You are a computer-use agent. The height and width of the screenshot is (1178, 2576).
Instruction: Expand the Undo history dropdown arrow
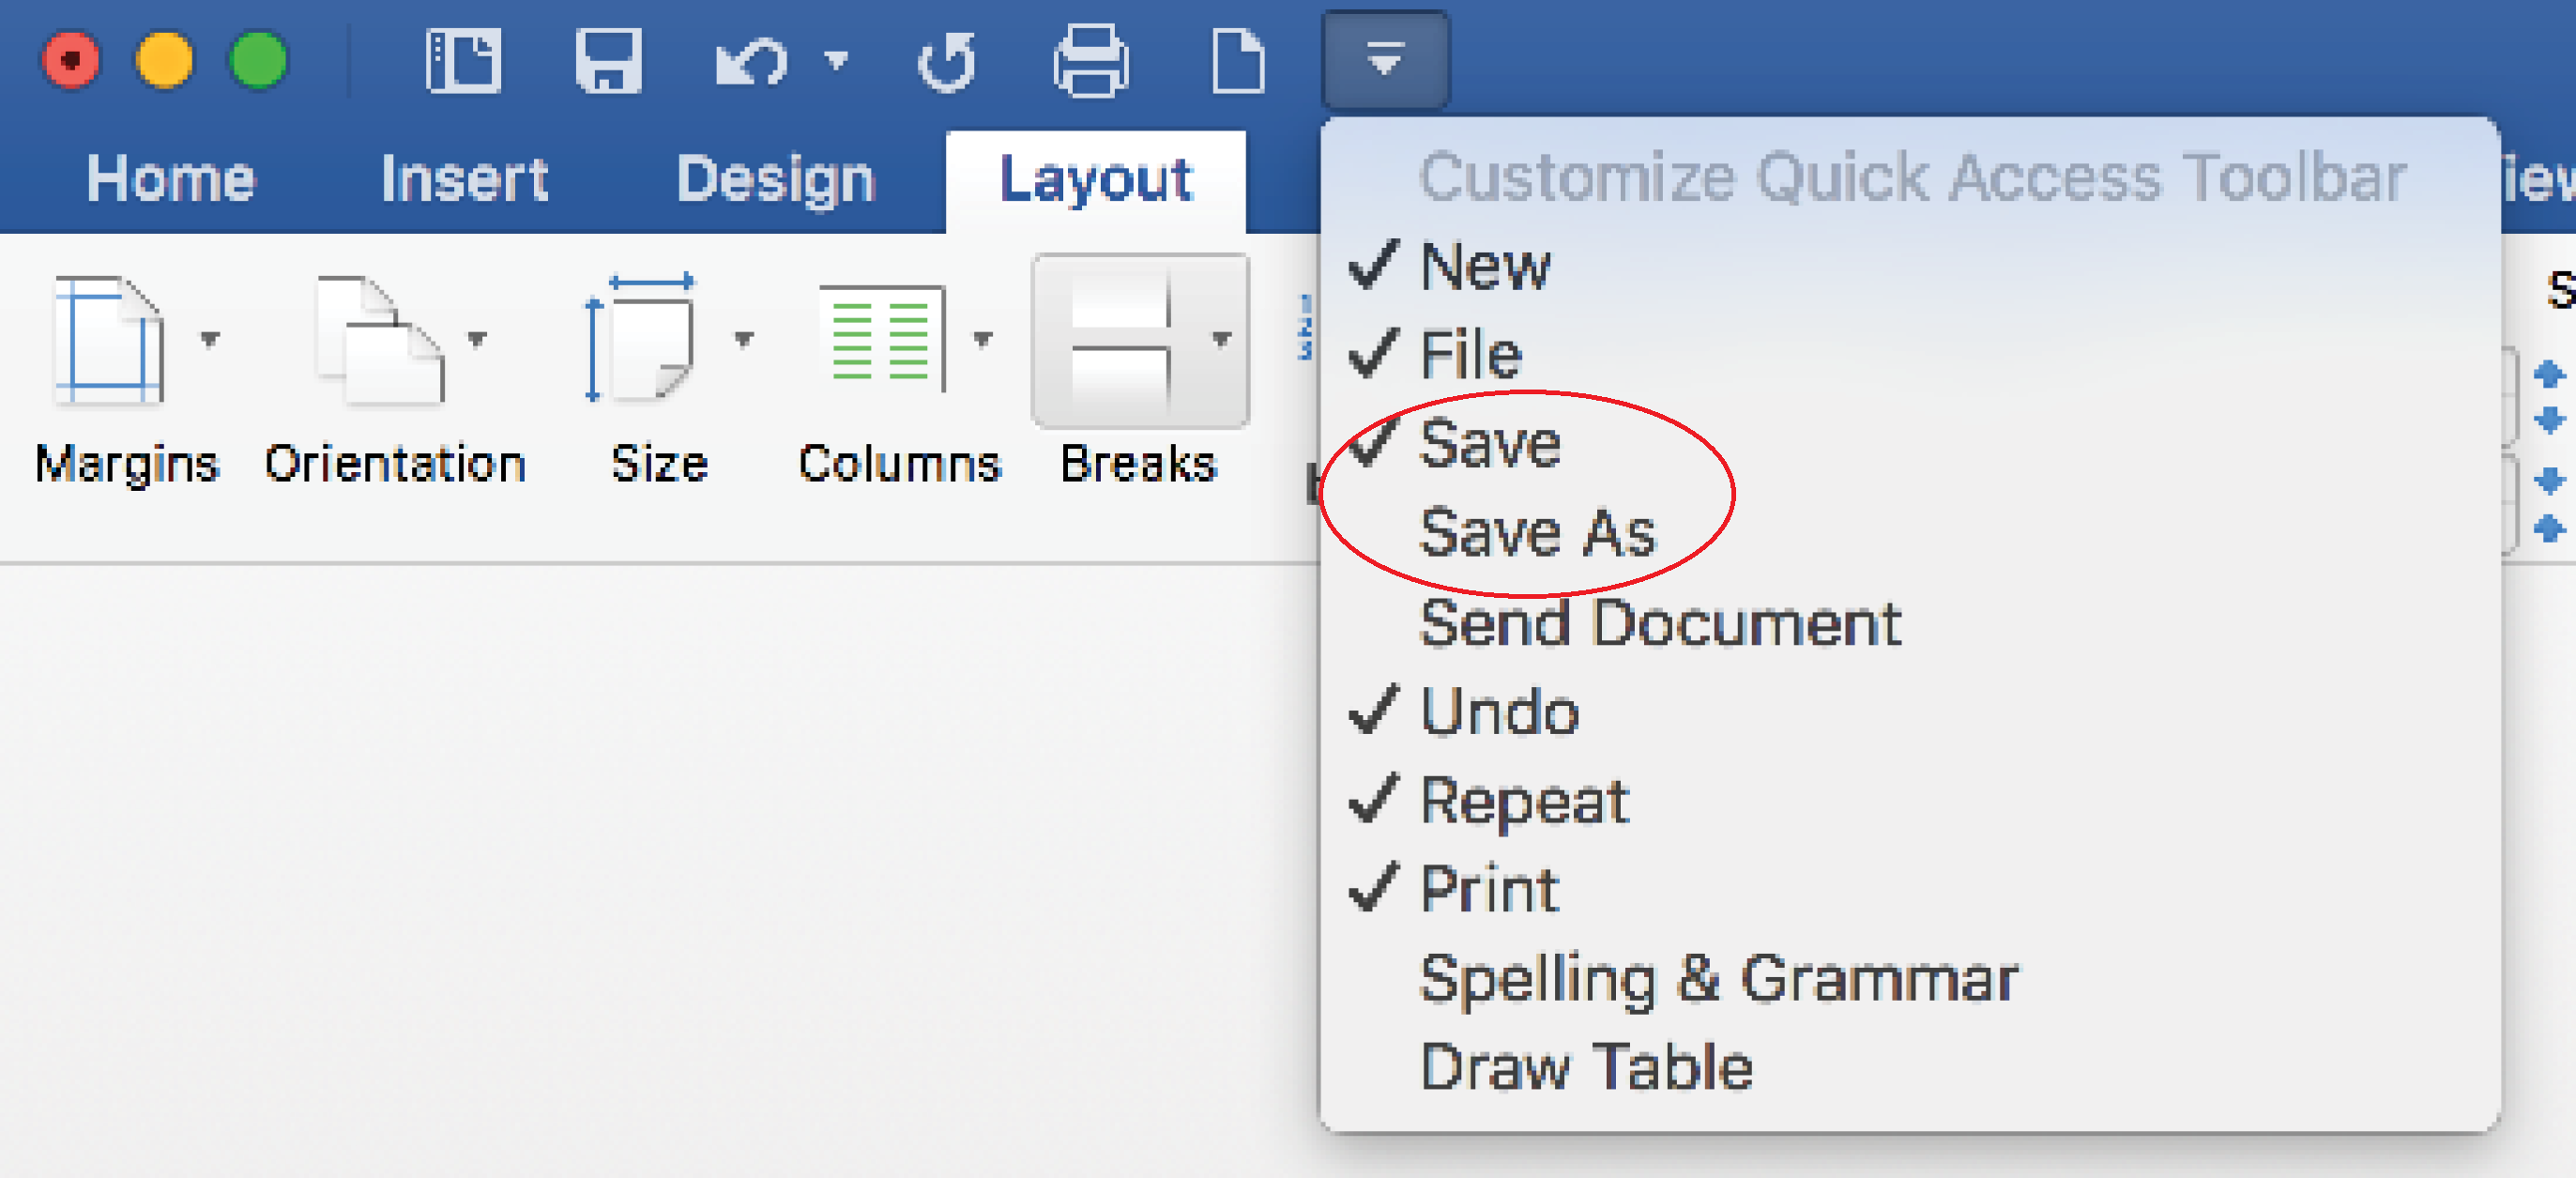click(836, 61)
